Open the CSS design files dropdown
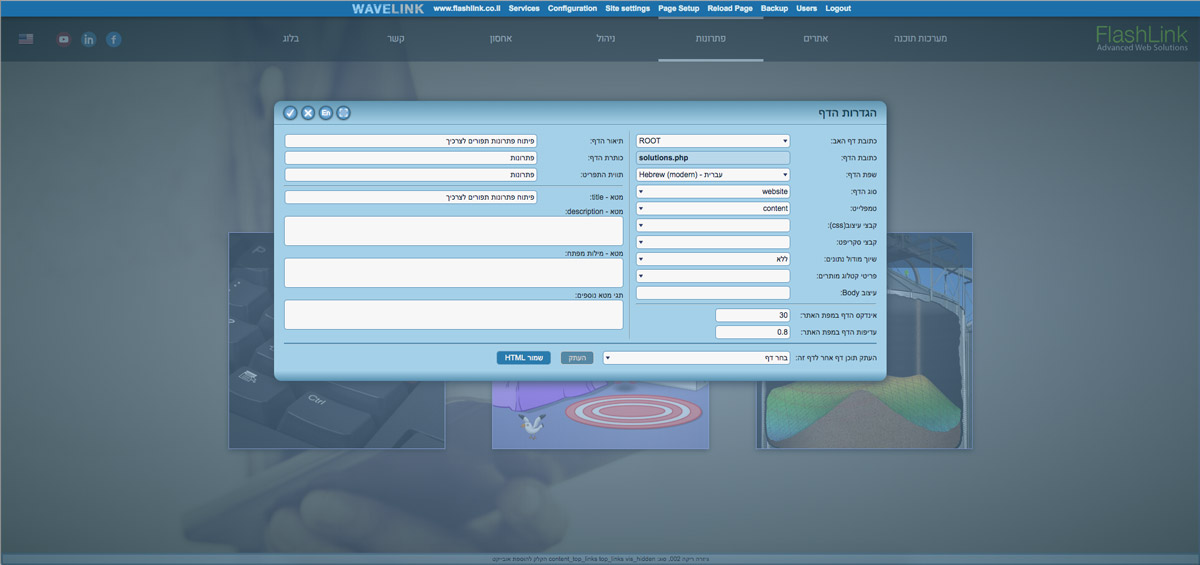The image size is (1200, 565). 713,225
